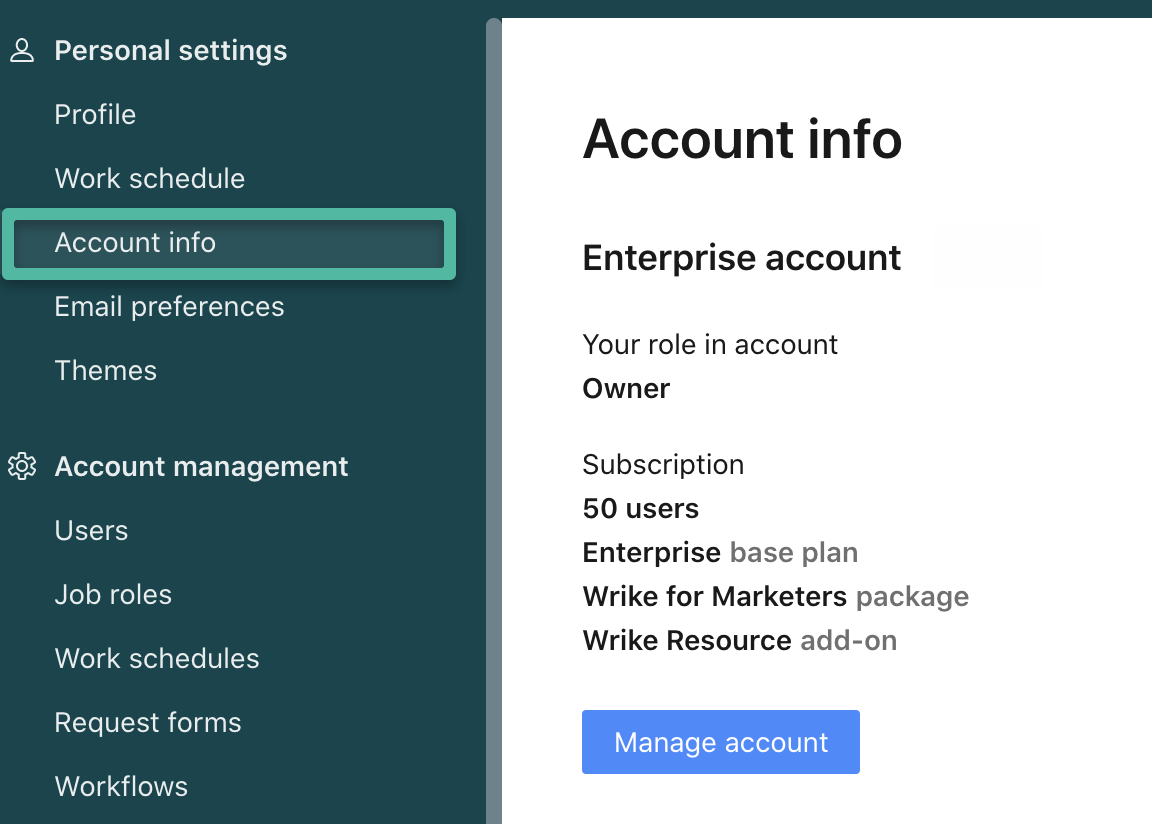1152x824 pixels.
Task: Click the Wrike Resource add-on line
Action: 739,641
